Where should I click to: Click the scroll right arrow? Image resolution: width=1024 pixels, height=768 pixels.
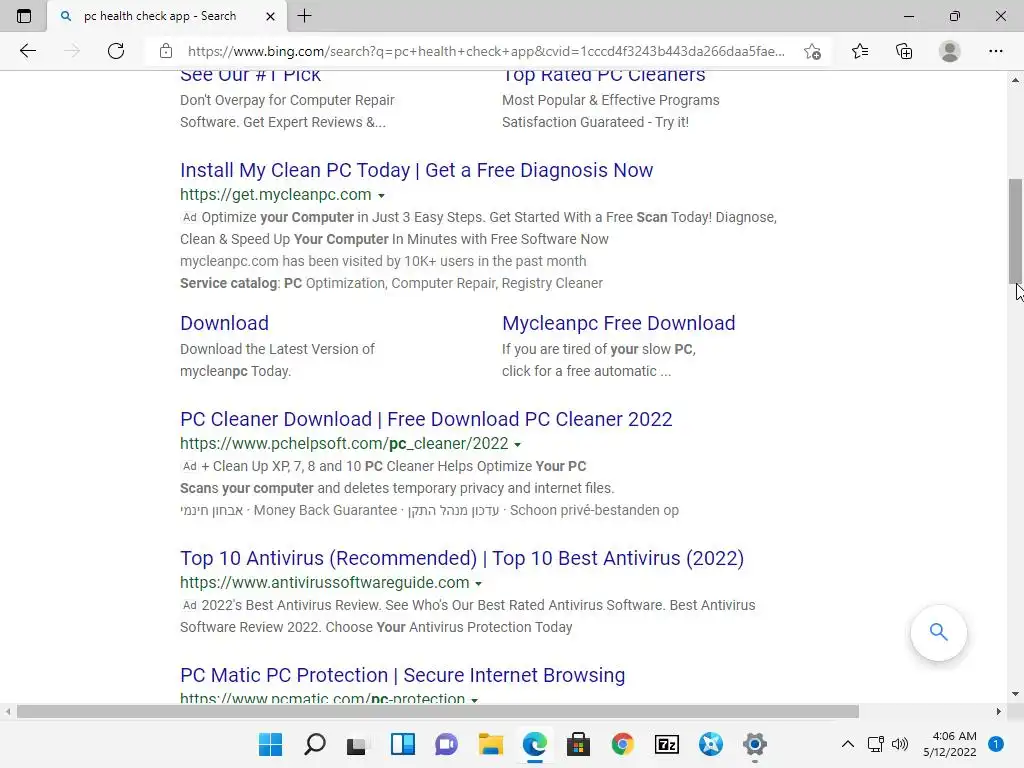click(999, 712)
